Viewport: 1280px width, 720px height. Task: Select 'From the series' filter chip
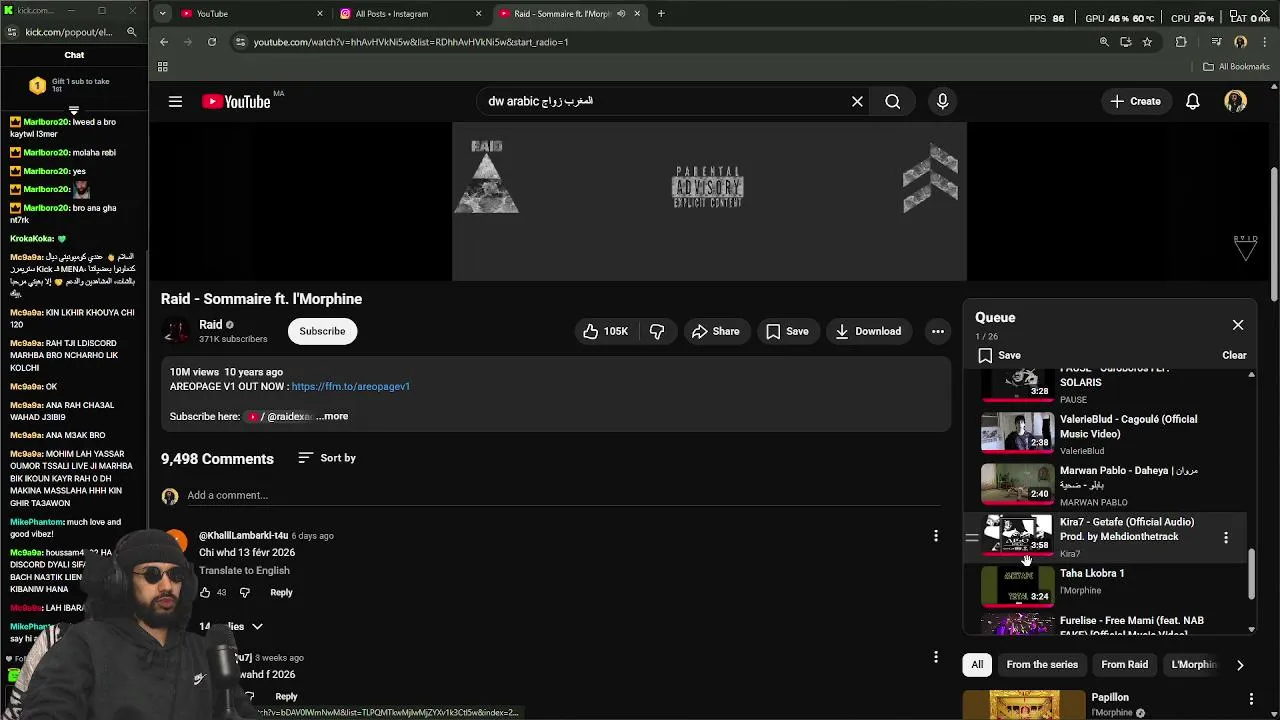click(x=1042, y=665)
